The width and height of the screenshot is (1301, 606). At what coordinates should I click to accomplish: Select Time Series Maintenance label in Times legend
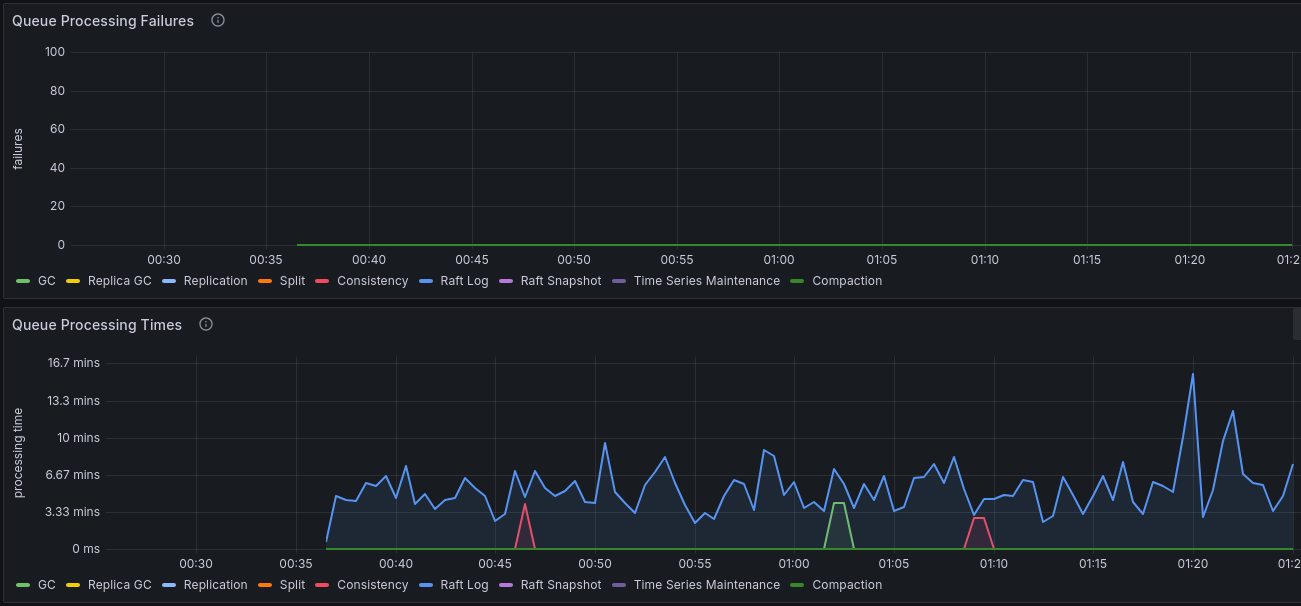(x=706, y=585)
